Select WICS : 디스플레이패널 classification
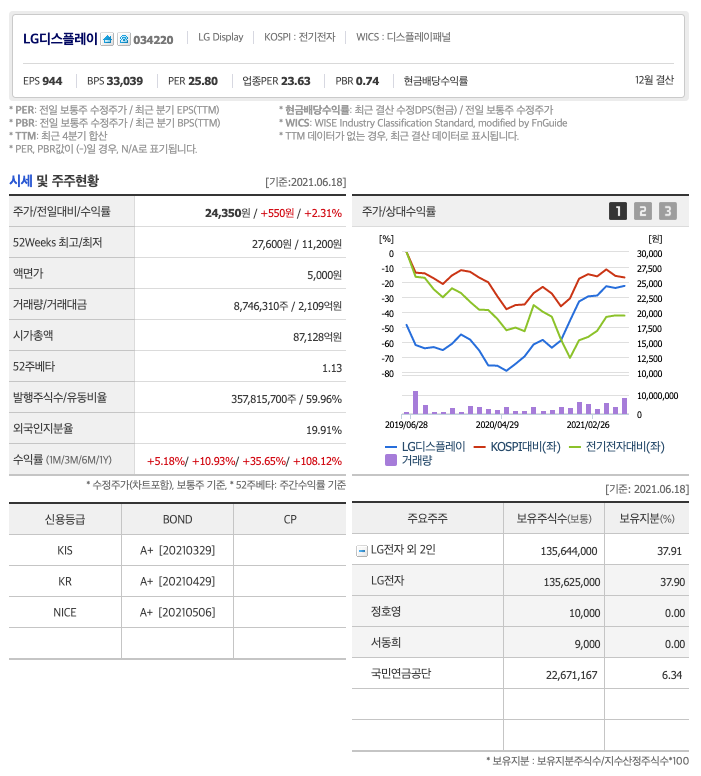 pos(403,37)
